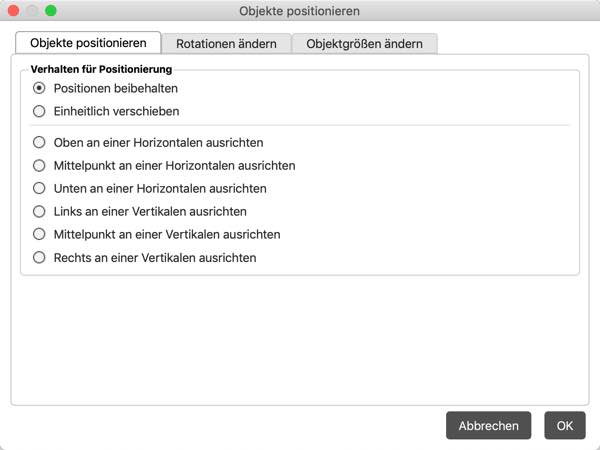
Task: Click the separator line below Einheitlich verschieben
Action: click(300, 126)
